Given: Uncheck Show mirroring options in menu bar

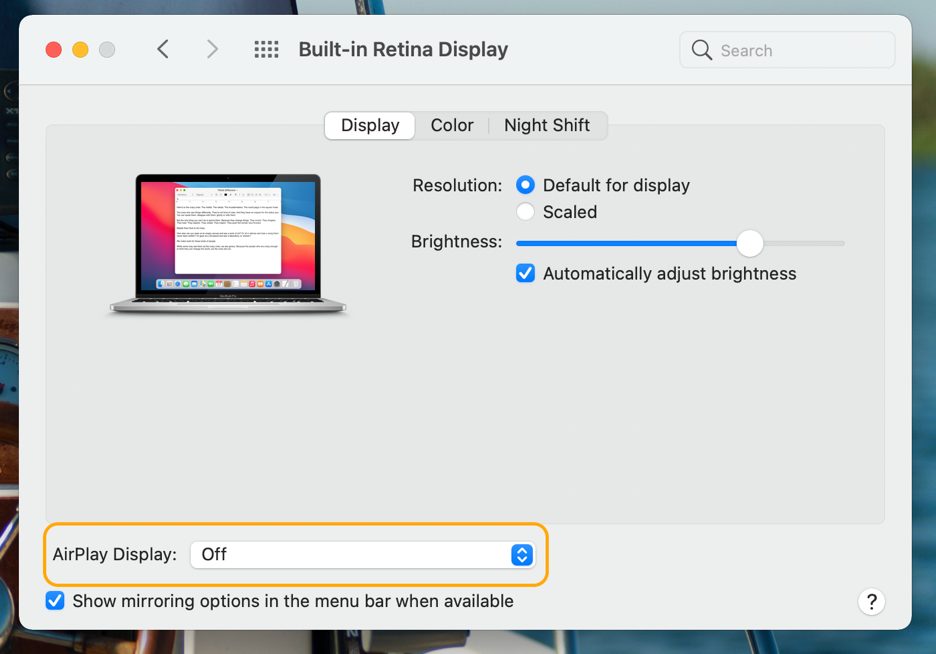Looking at the screenshot, I should (55, 601).
